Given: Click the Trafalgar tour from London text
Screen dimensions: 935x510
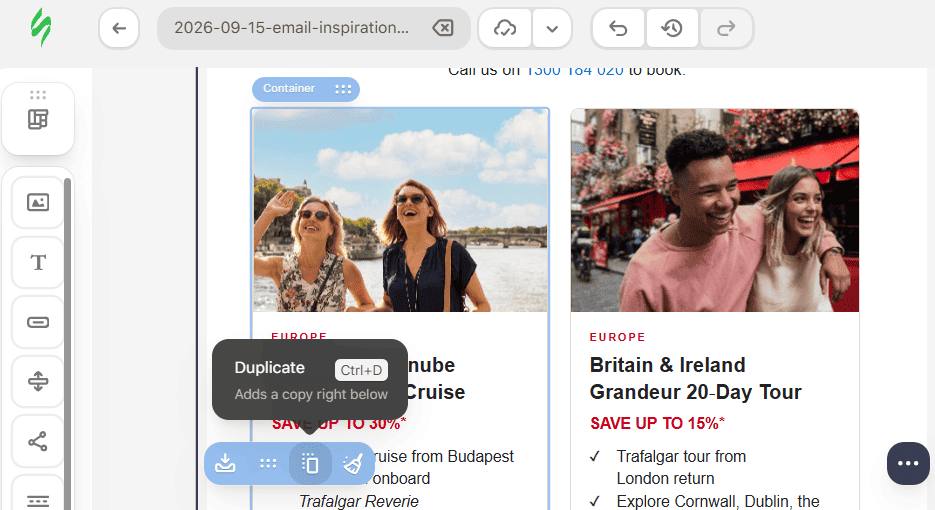Looking at the screenshot, I should [x=681, y=467].
